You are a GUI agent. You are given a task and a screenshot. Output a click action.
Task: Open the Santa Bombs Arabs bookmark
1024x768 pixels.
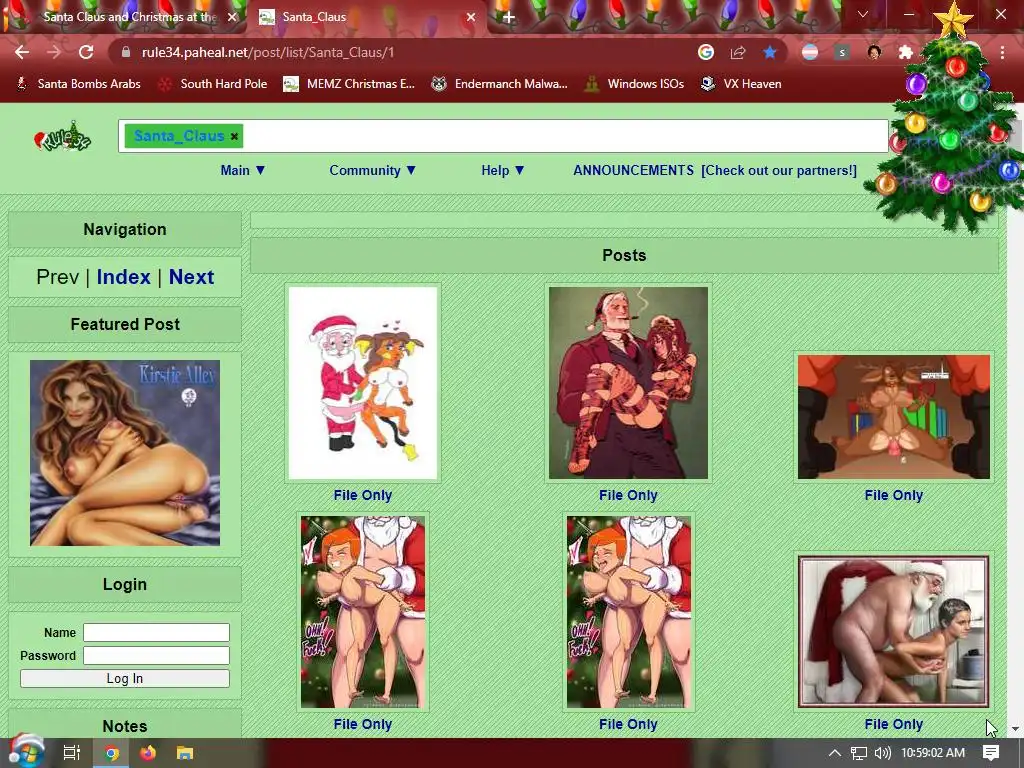coord(78,84)
